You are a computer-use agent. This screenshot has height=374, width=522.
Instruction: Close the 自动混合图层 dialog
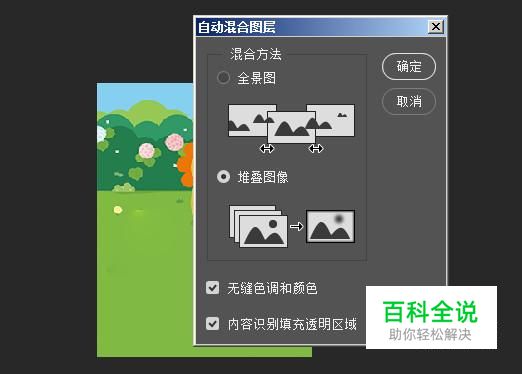pyautogui.click(x=436, y=27)
